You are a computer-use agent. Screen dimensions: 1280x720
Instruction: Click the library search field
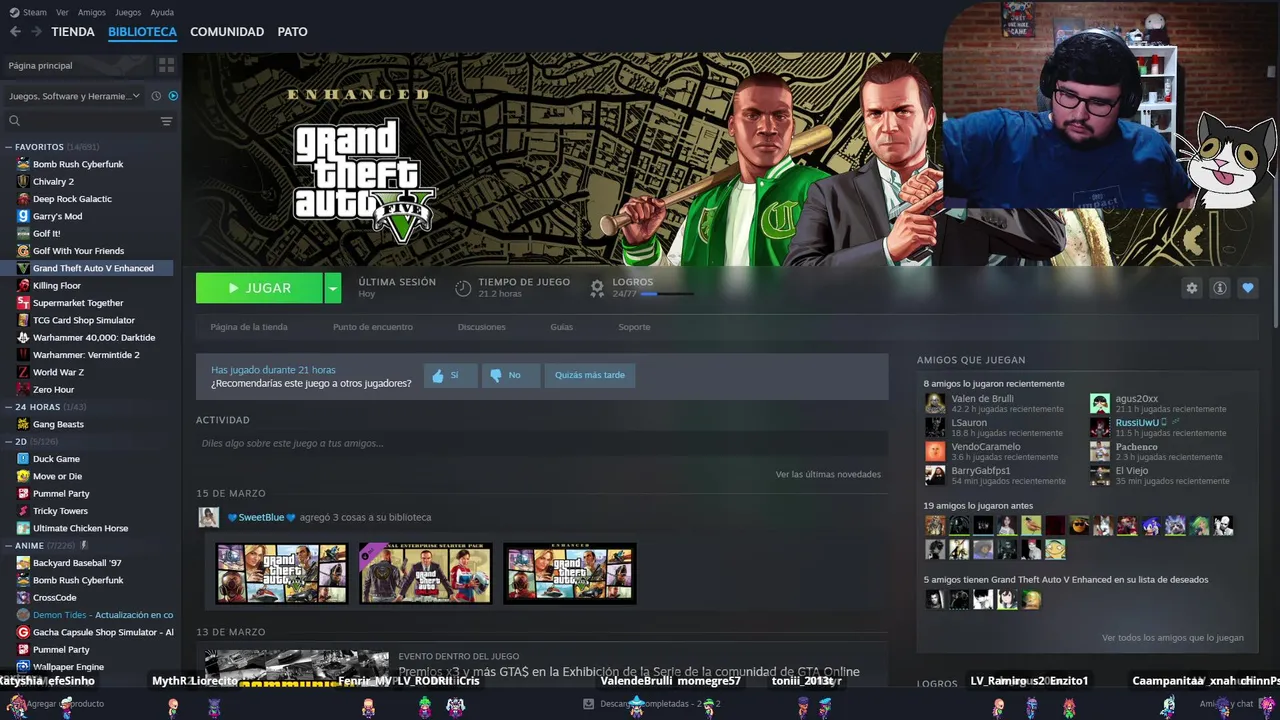coord(80,121)
